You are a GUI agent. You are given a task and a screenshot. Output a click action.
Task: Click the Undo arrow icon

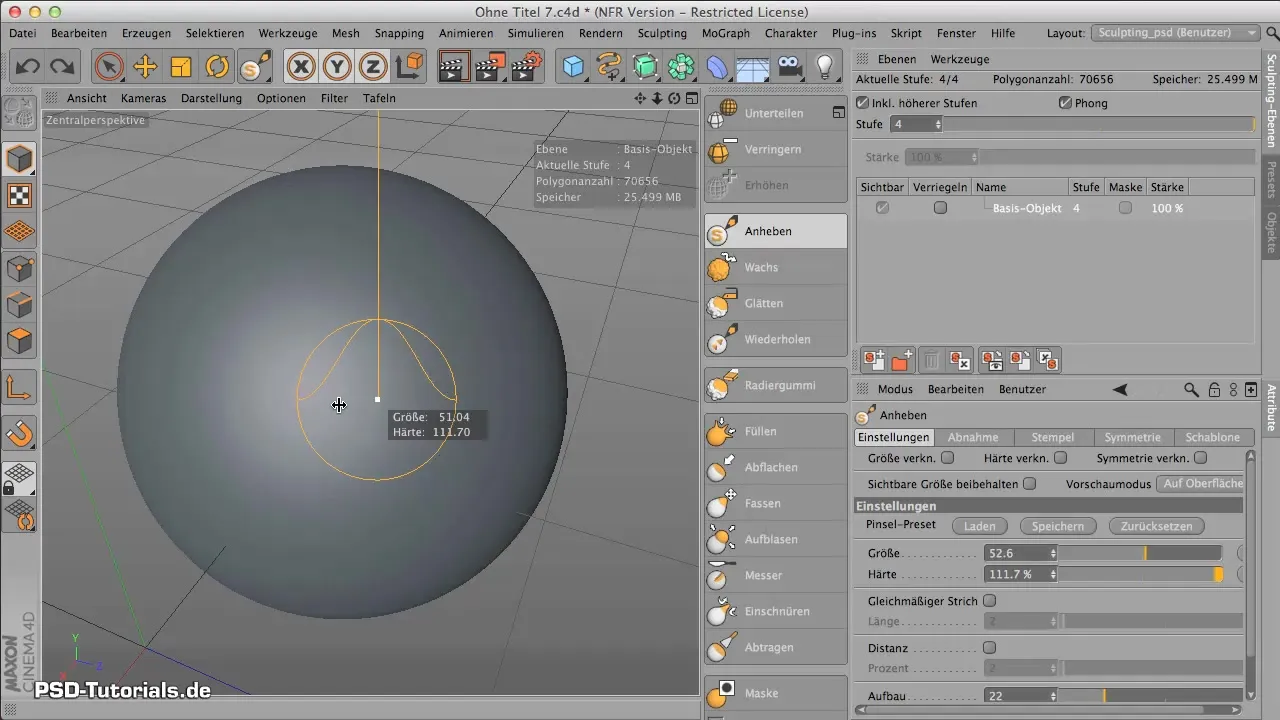27,67
